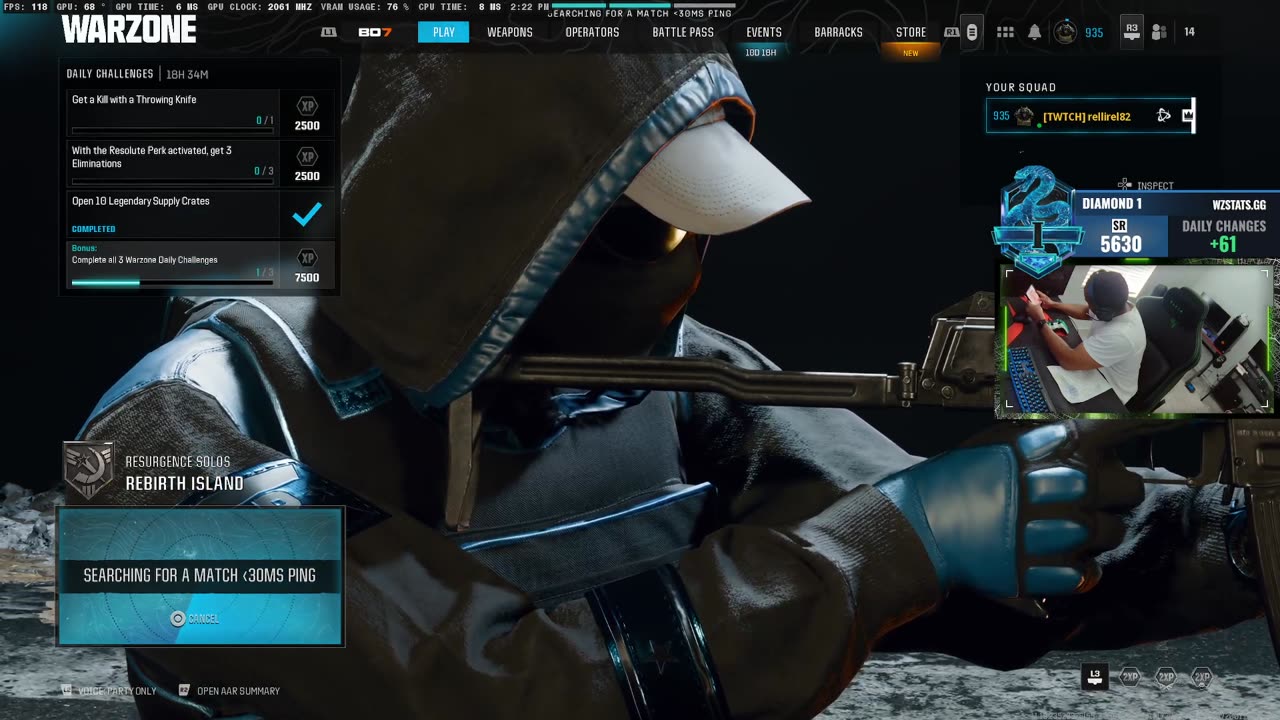This screenshot has height=720, width=1280.
Task: Click the level 935 number in the top bar
Action: click(1094, 33)
